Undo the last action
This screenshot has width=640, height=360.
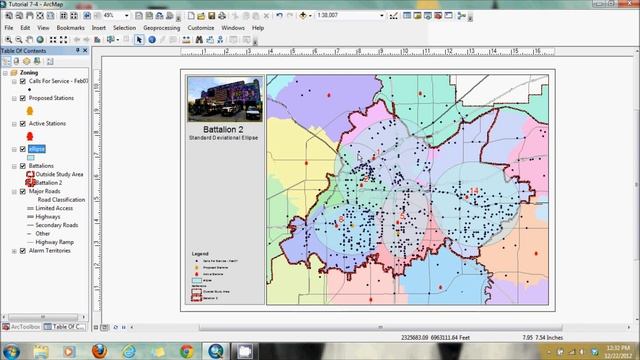(279, 16)
